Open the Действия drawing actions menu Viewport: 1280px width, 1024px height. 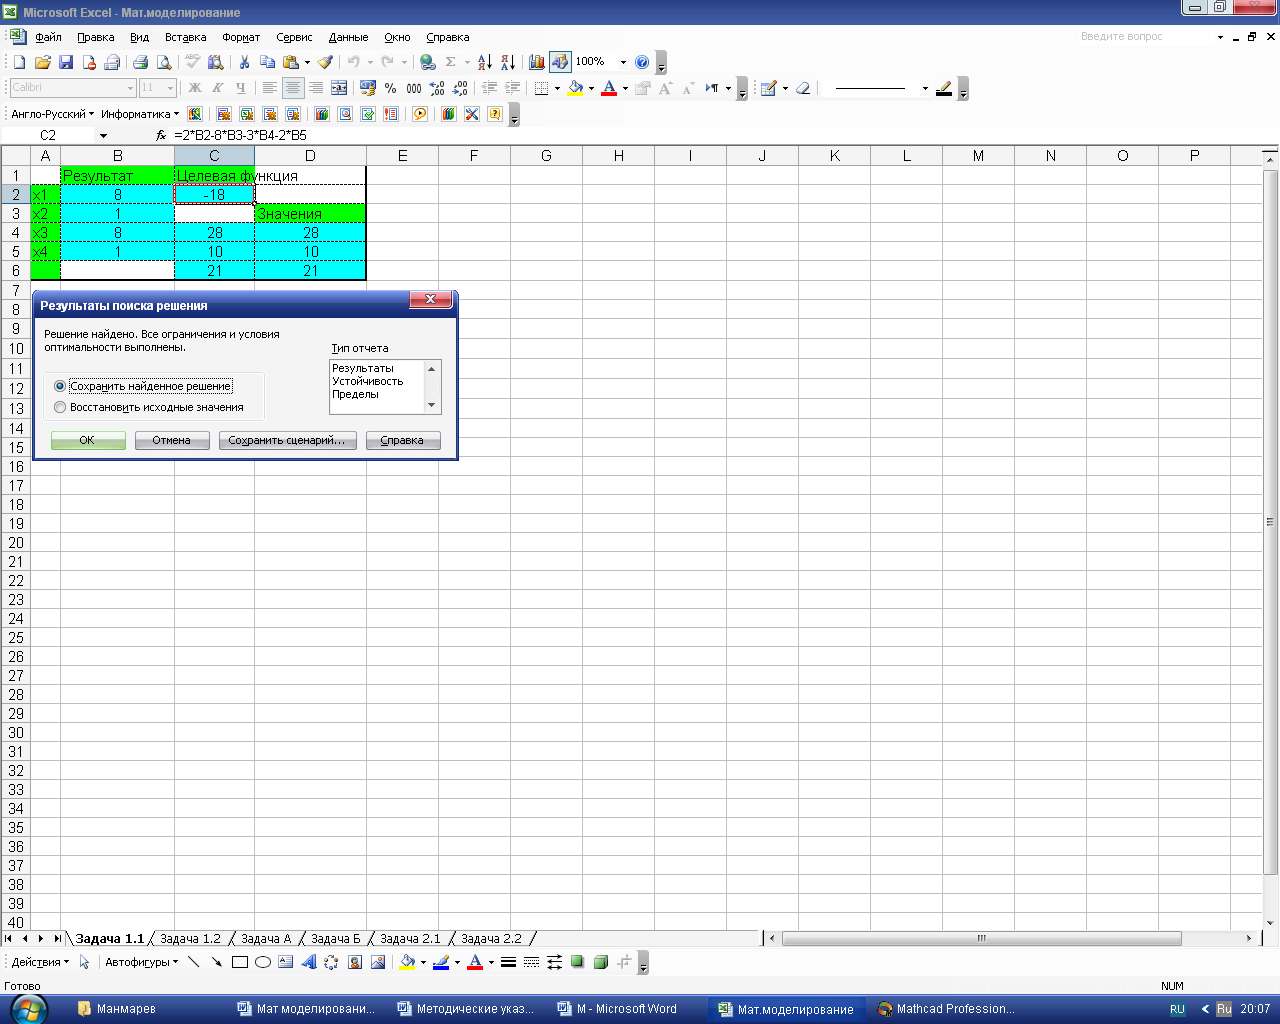click(x=40, y=962)
